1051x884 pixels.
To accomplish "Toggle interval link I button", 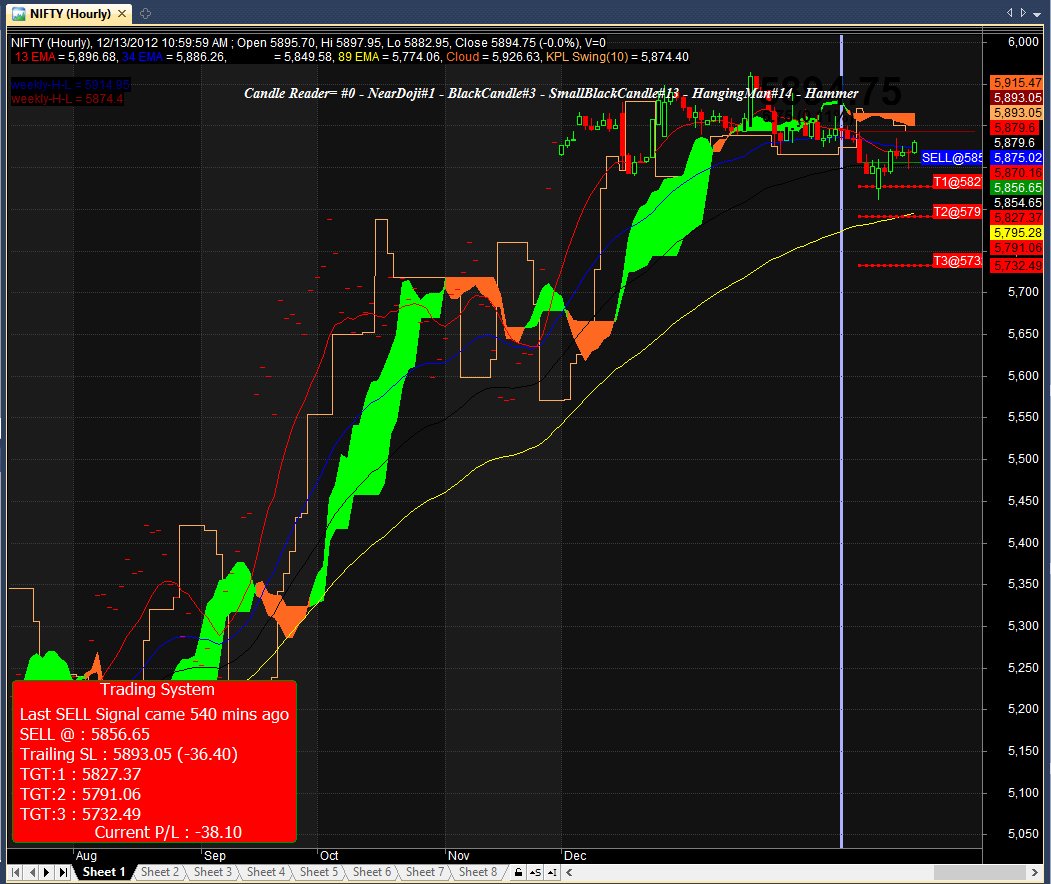I will pyautogui.click(x=552, y=872).
